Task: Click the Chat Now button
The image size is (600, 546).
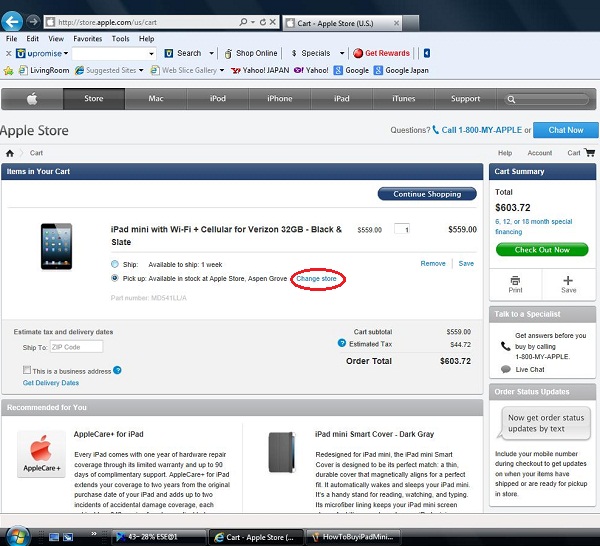Action: [x=566, y=130]
